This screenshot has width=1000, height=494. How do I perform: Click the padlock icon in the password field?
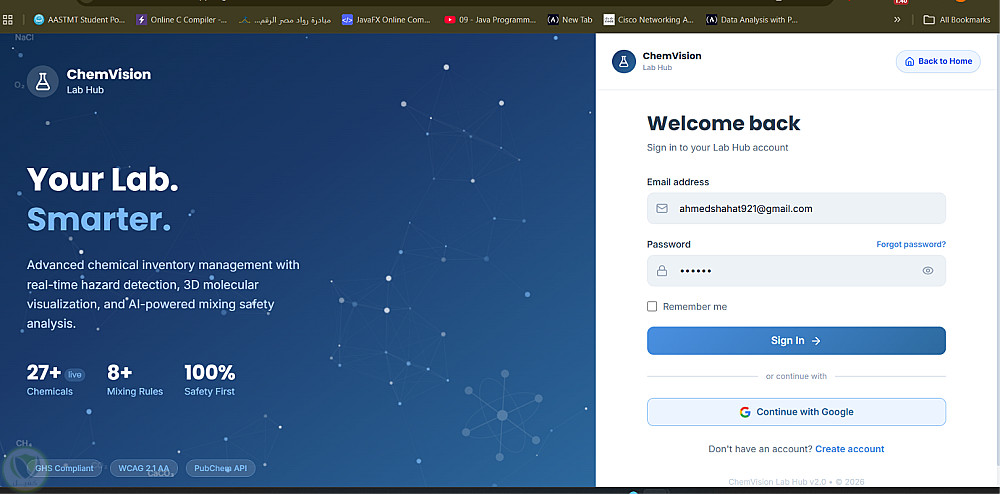pos(662,271)
